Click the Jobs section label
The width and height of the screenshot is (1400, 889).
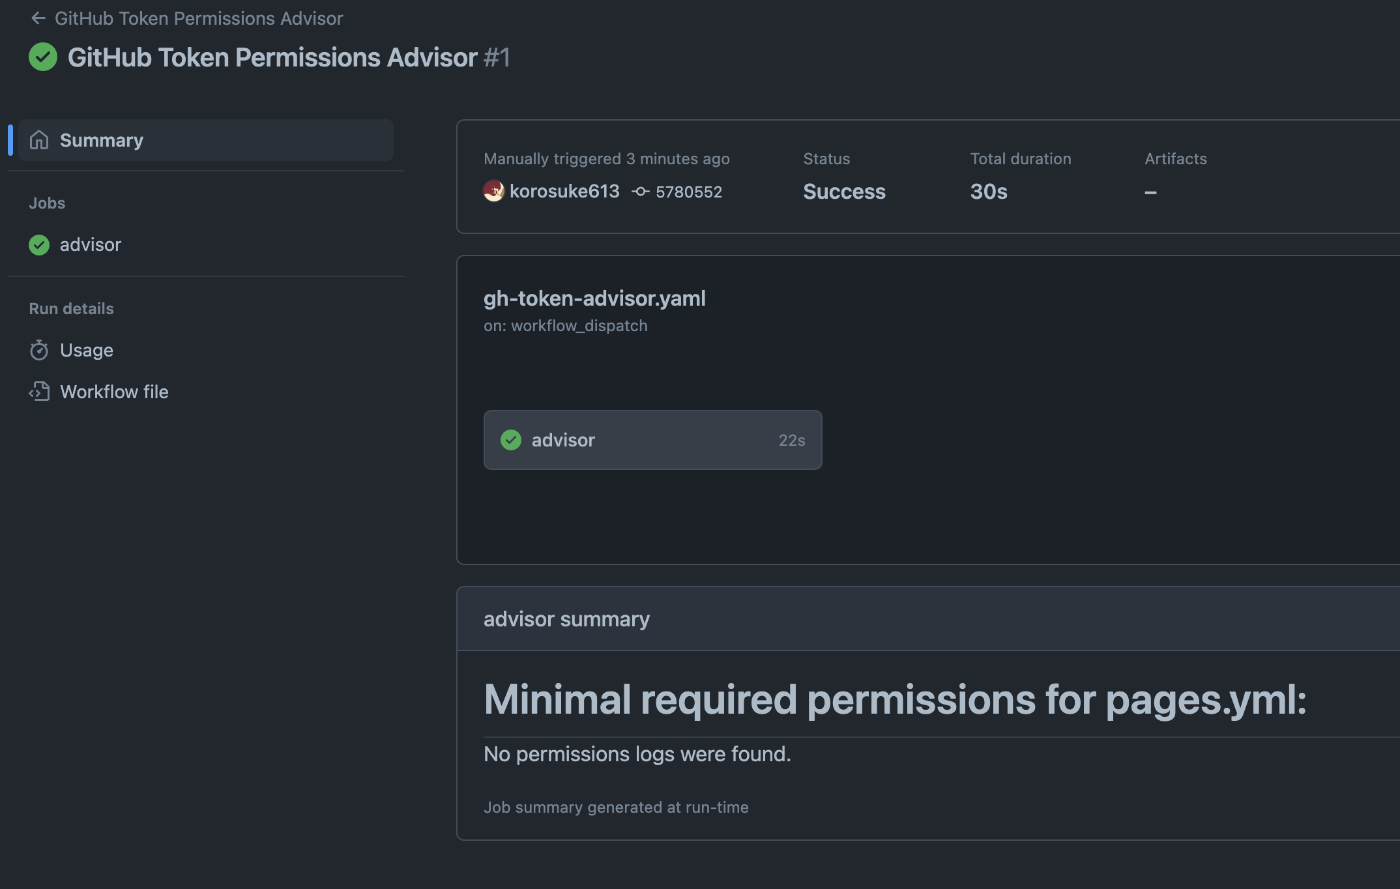(x=47, y=203)
